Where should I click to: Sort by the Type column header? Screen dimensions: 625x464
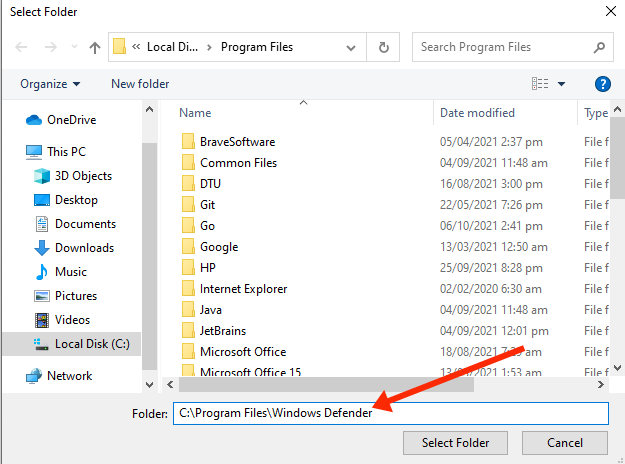tap(596, 113)
